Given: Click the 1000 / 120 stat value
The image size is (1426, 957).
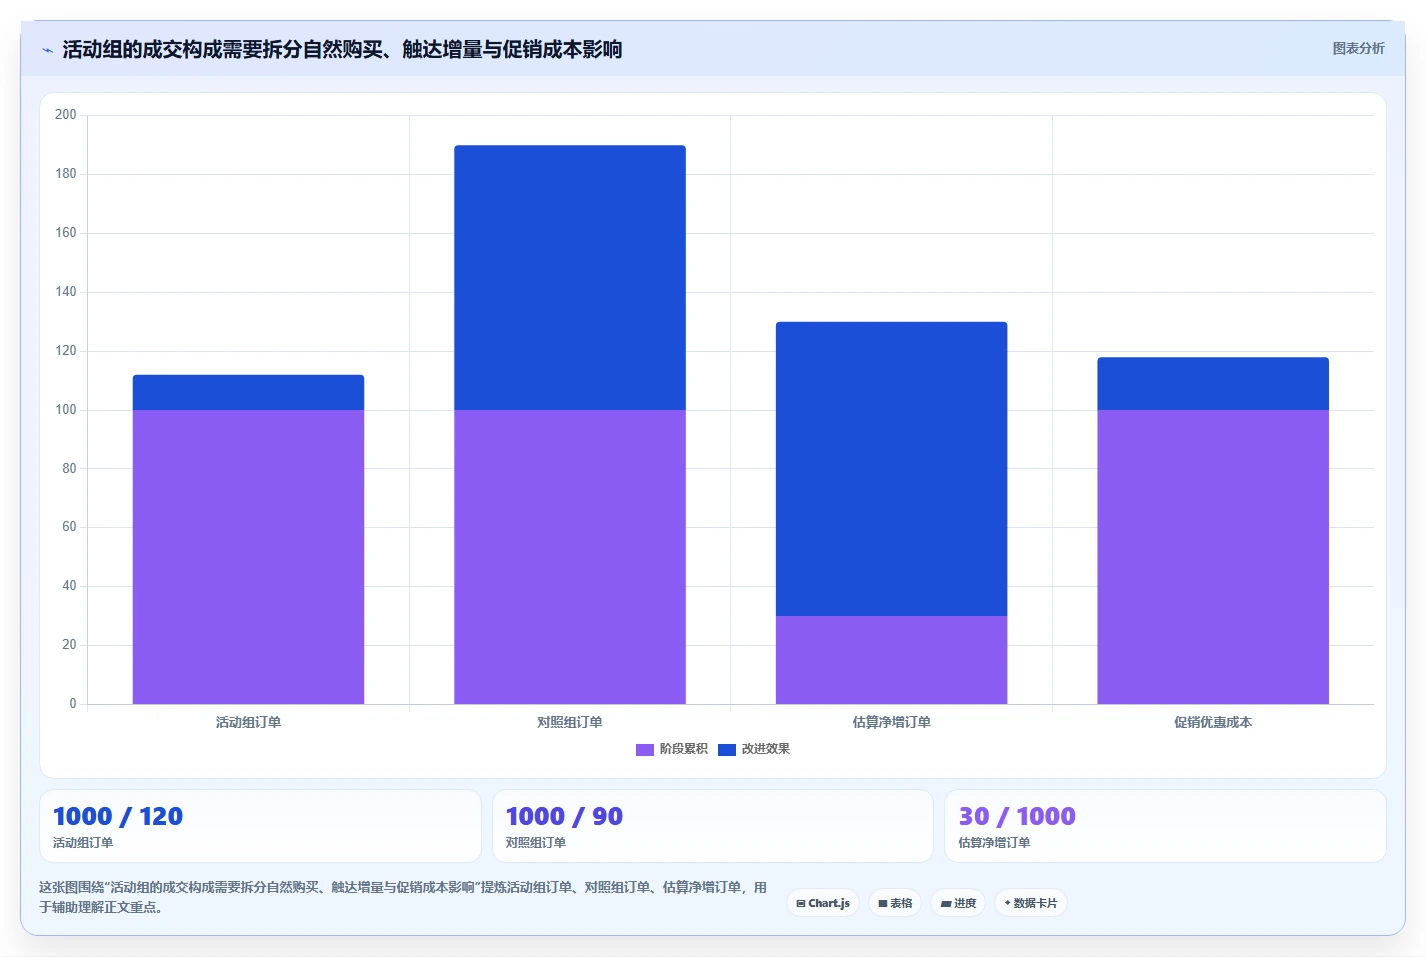Looking at the screenshot, I should (118, 816).
